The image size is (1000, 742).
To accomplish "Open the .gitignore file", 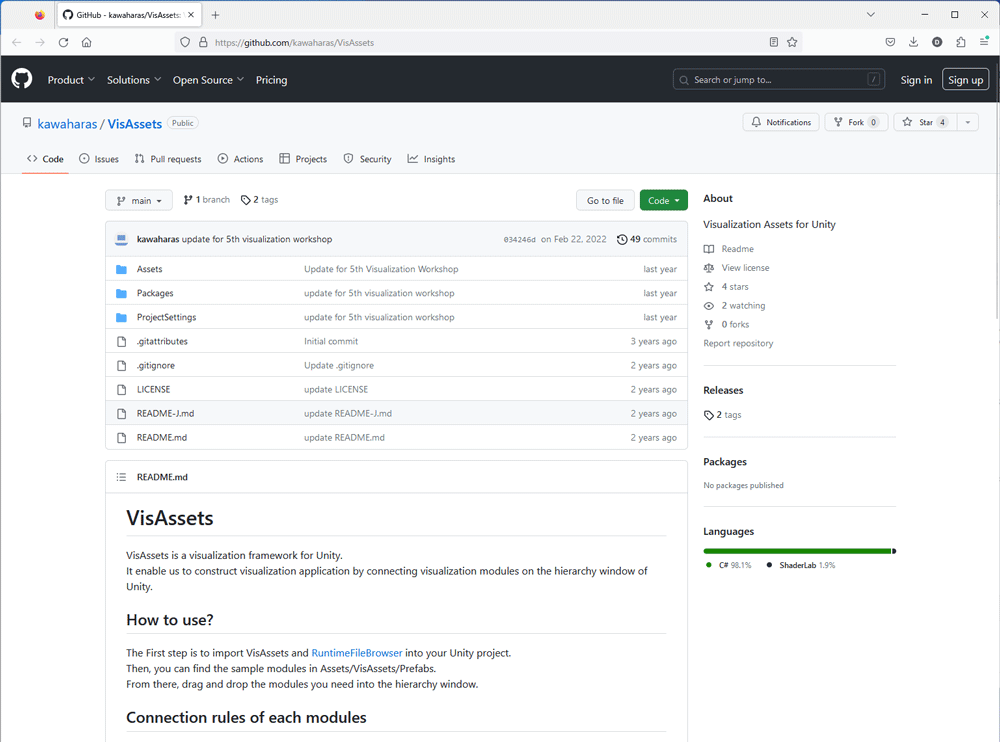I will click(x=156, y=366).
